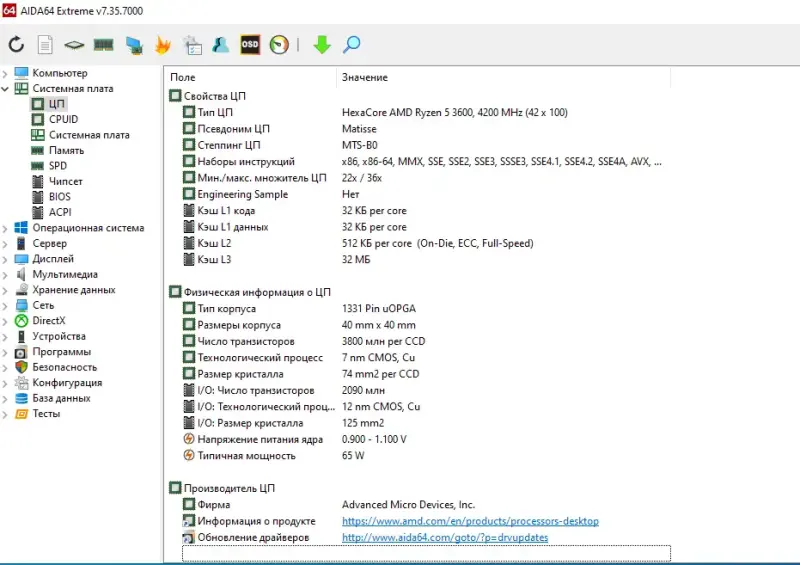800x565 pixels.
Task: Click the value 32 МБ
Action: (x=356, y=259)
